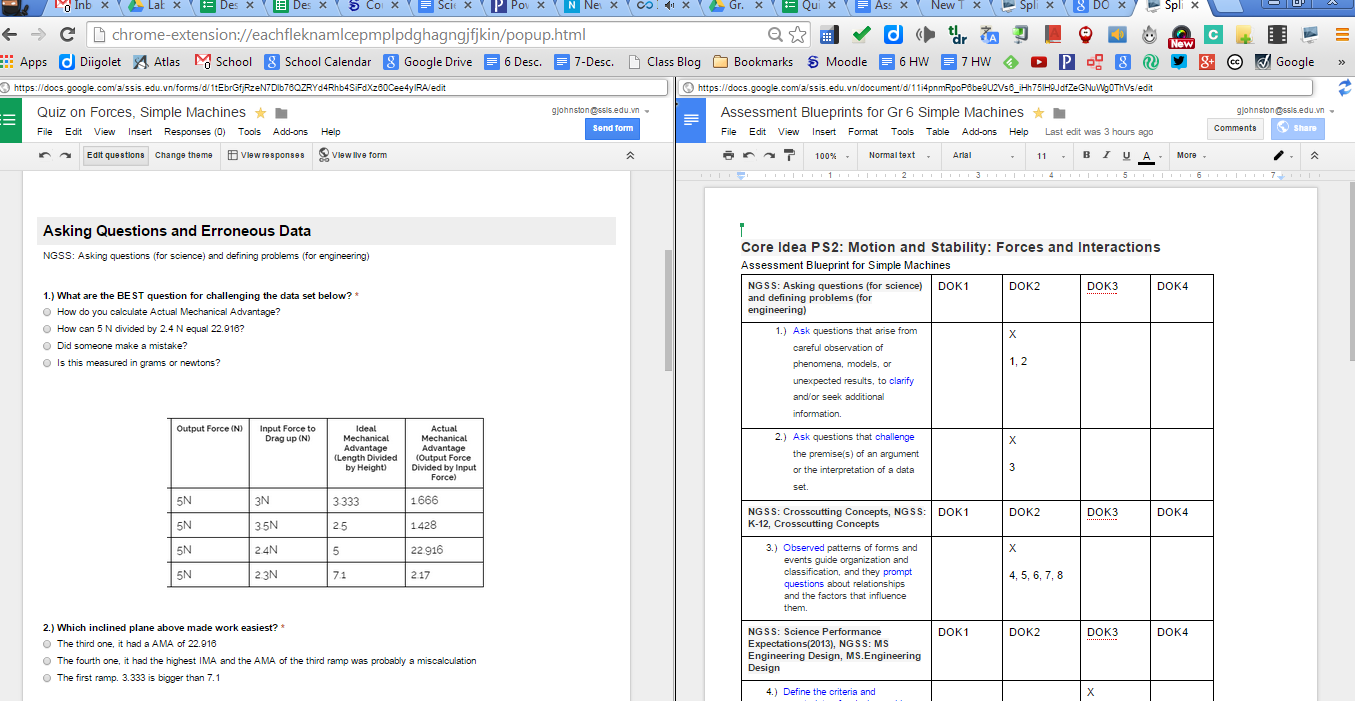This screenshot has width=1355, height=701.
Task: Select the 'Did someone make a mistake?' answer option
Action: coord(46,346)
